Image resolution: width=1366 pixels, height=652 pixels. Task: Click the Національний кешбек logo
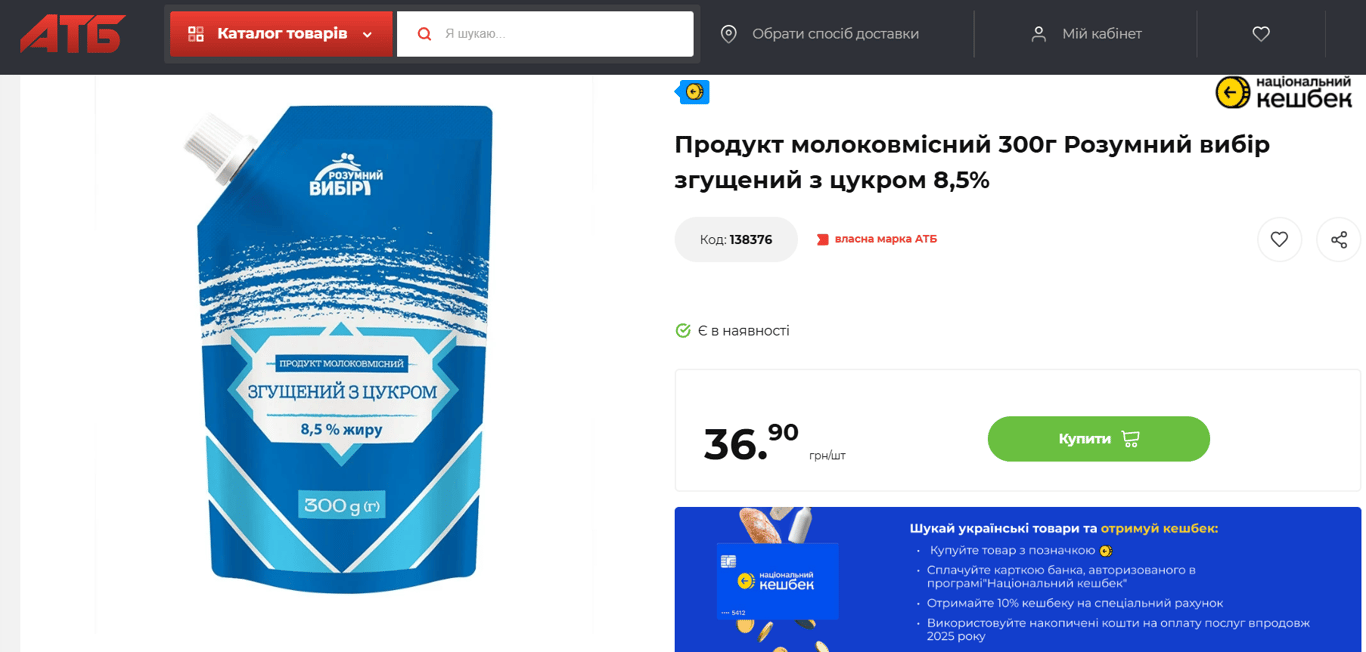click(x=1284, y=92)
